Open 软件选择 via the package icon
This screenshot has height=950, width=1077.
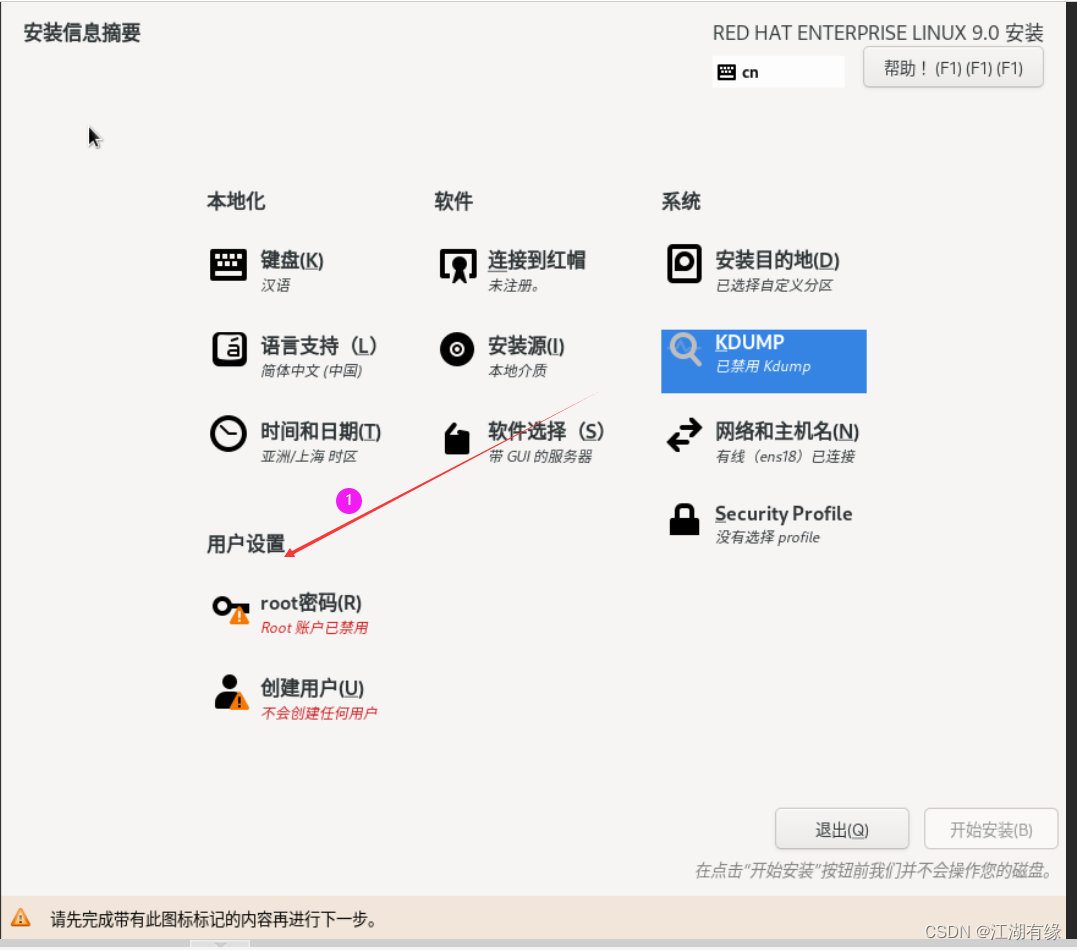click(x=457, y=437)
